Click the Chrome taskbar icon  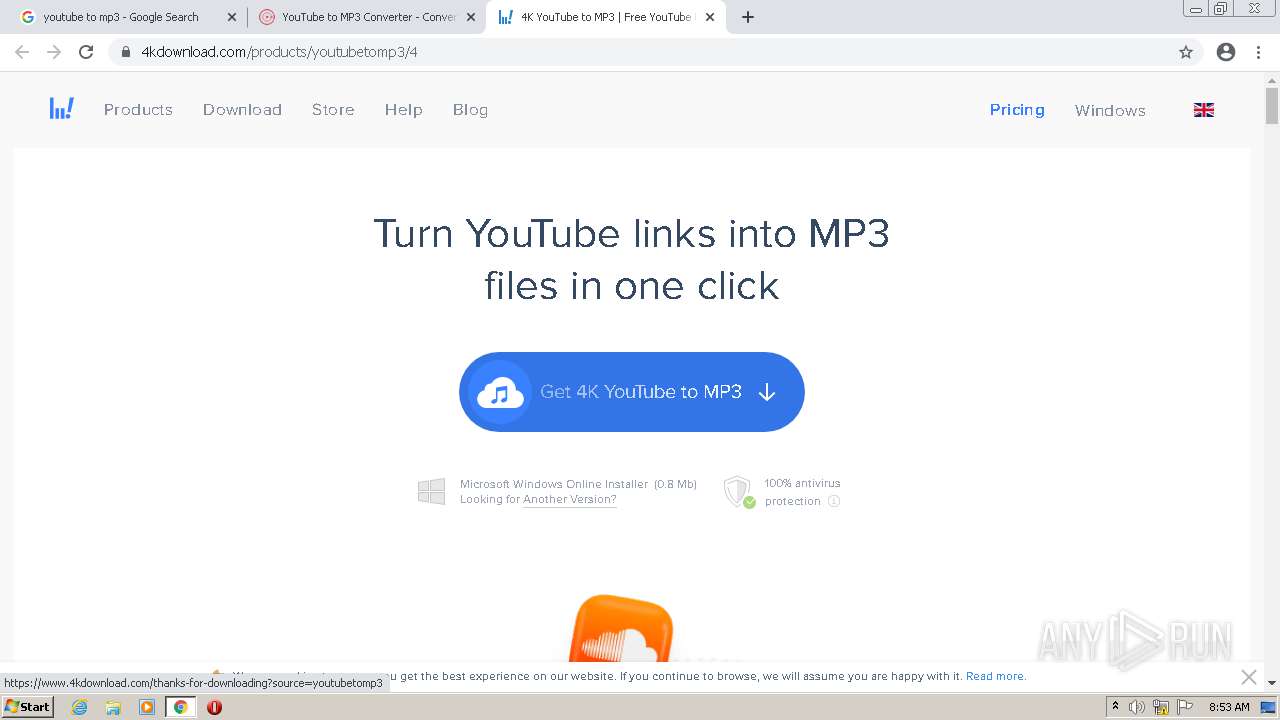180,707
